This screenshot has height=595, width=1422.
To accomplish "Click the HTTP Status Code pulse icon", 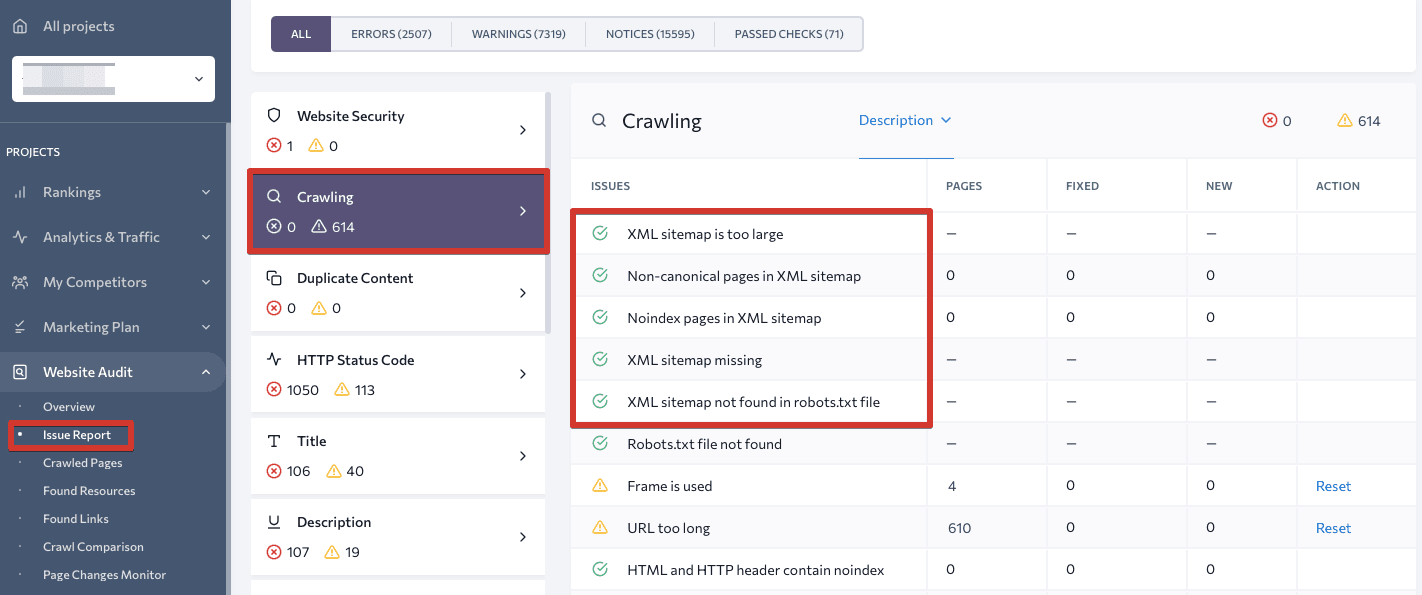I will 274,360.
